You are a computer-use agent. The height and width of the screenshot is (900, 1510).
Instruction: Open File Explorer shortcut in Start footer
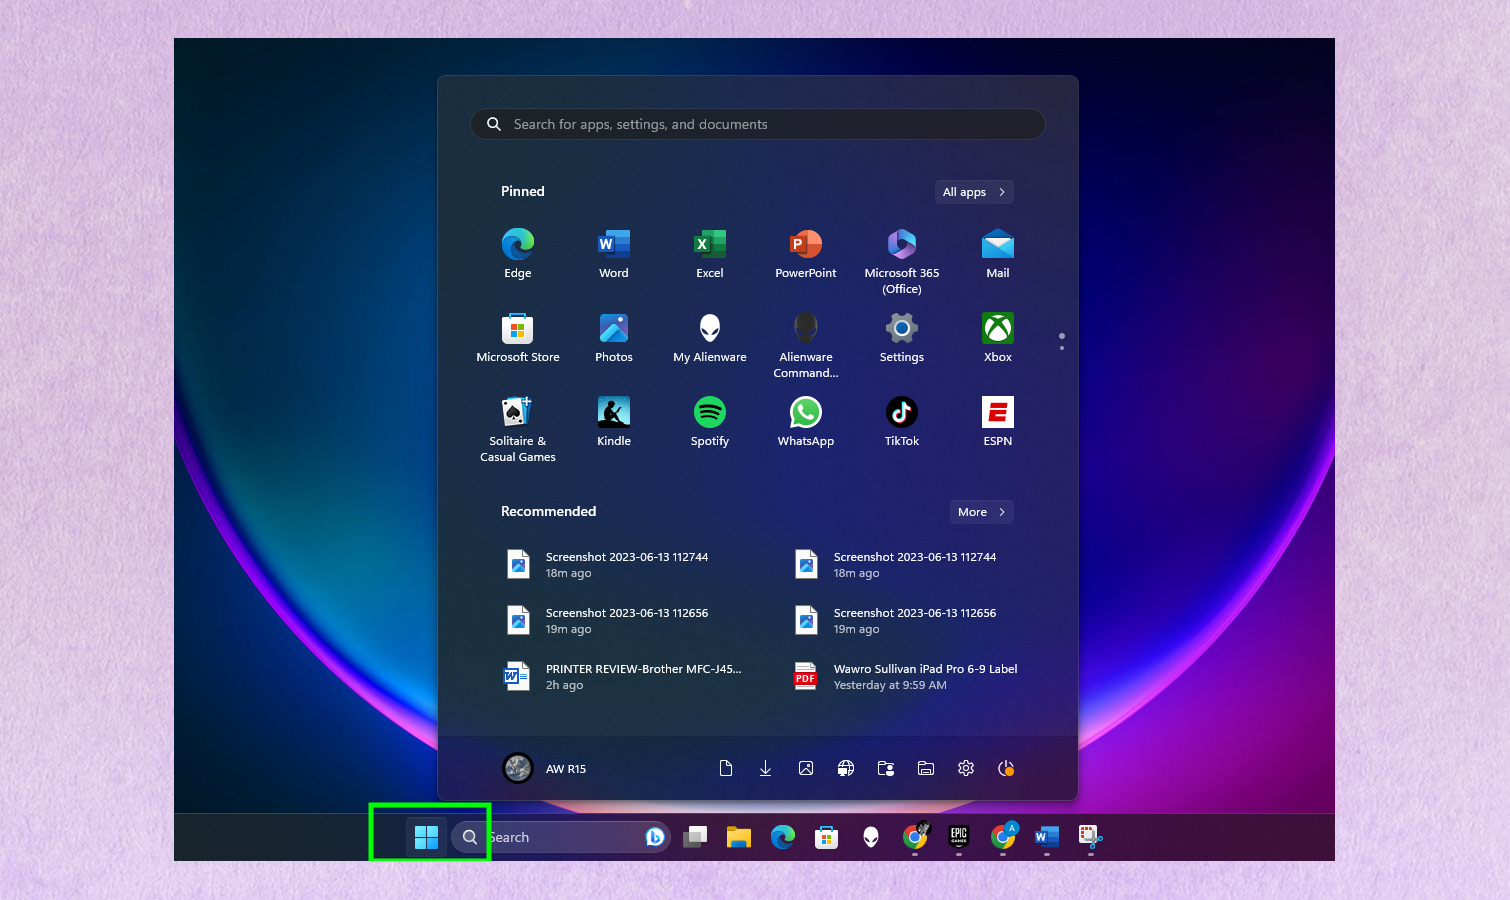click(926, 768)
